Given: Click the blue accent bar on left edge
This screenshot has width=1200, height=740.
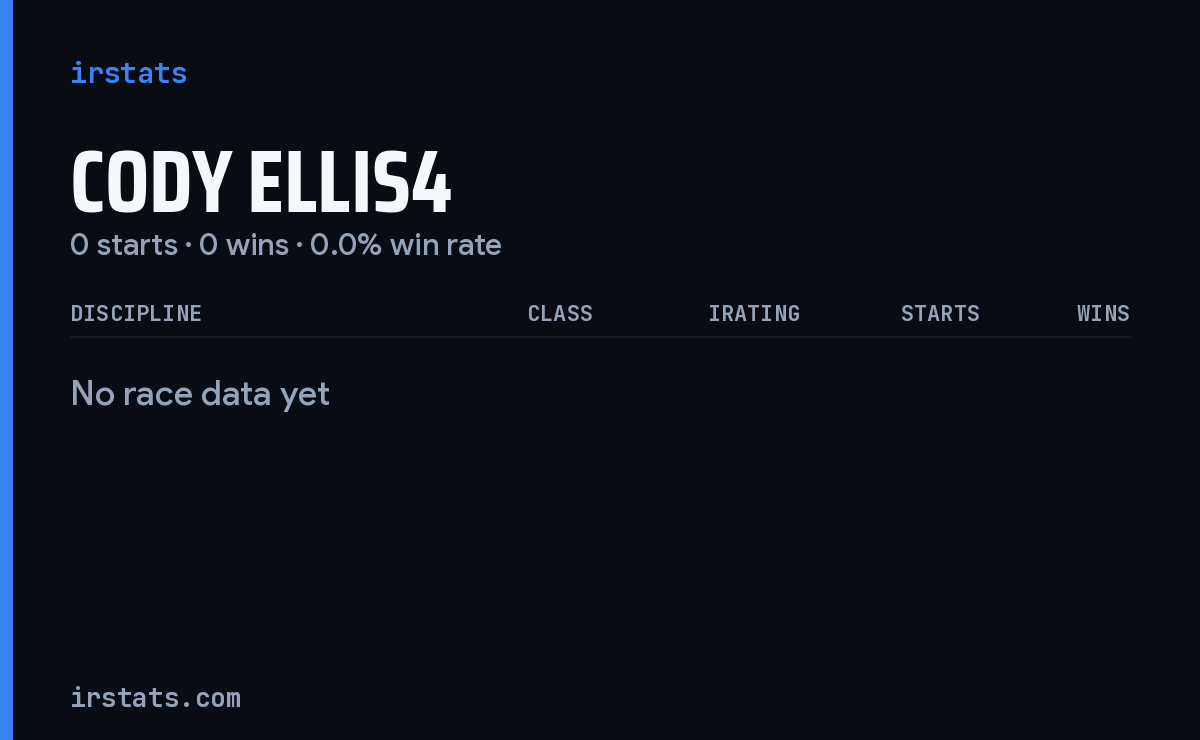Looking at the screenshot, I should [6, 370].
